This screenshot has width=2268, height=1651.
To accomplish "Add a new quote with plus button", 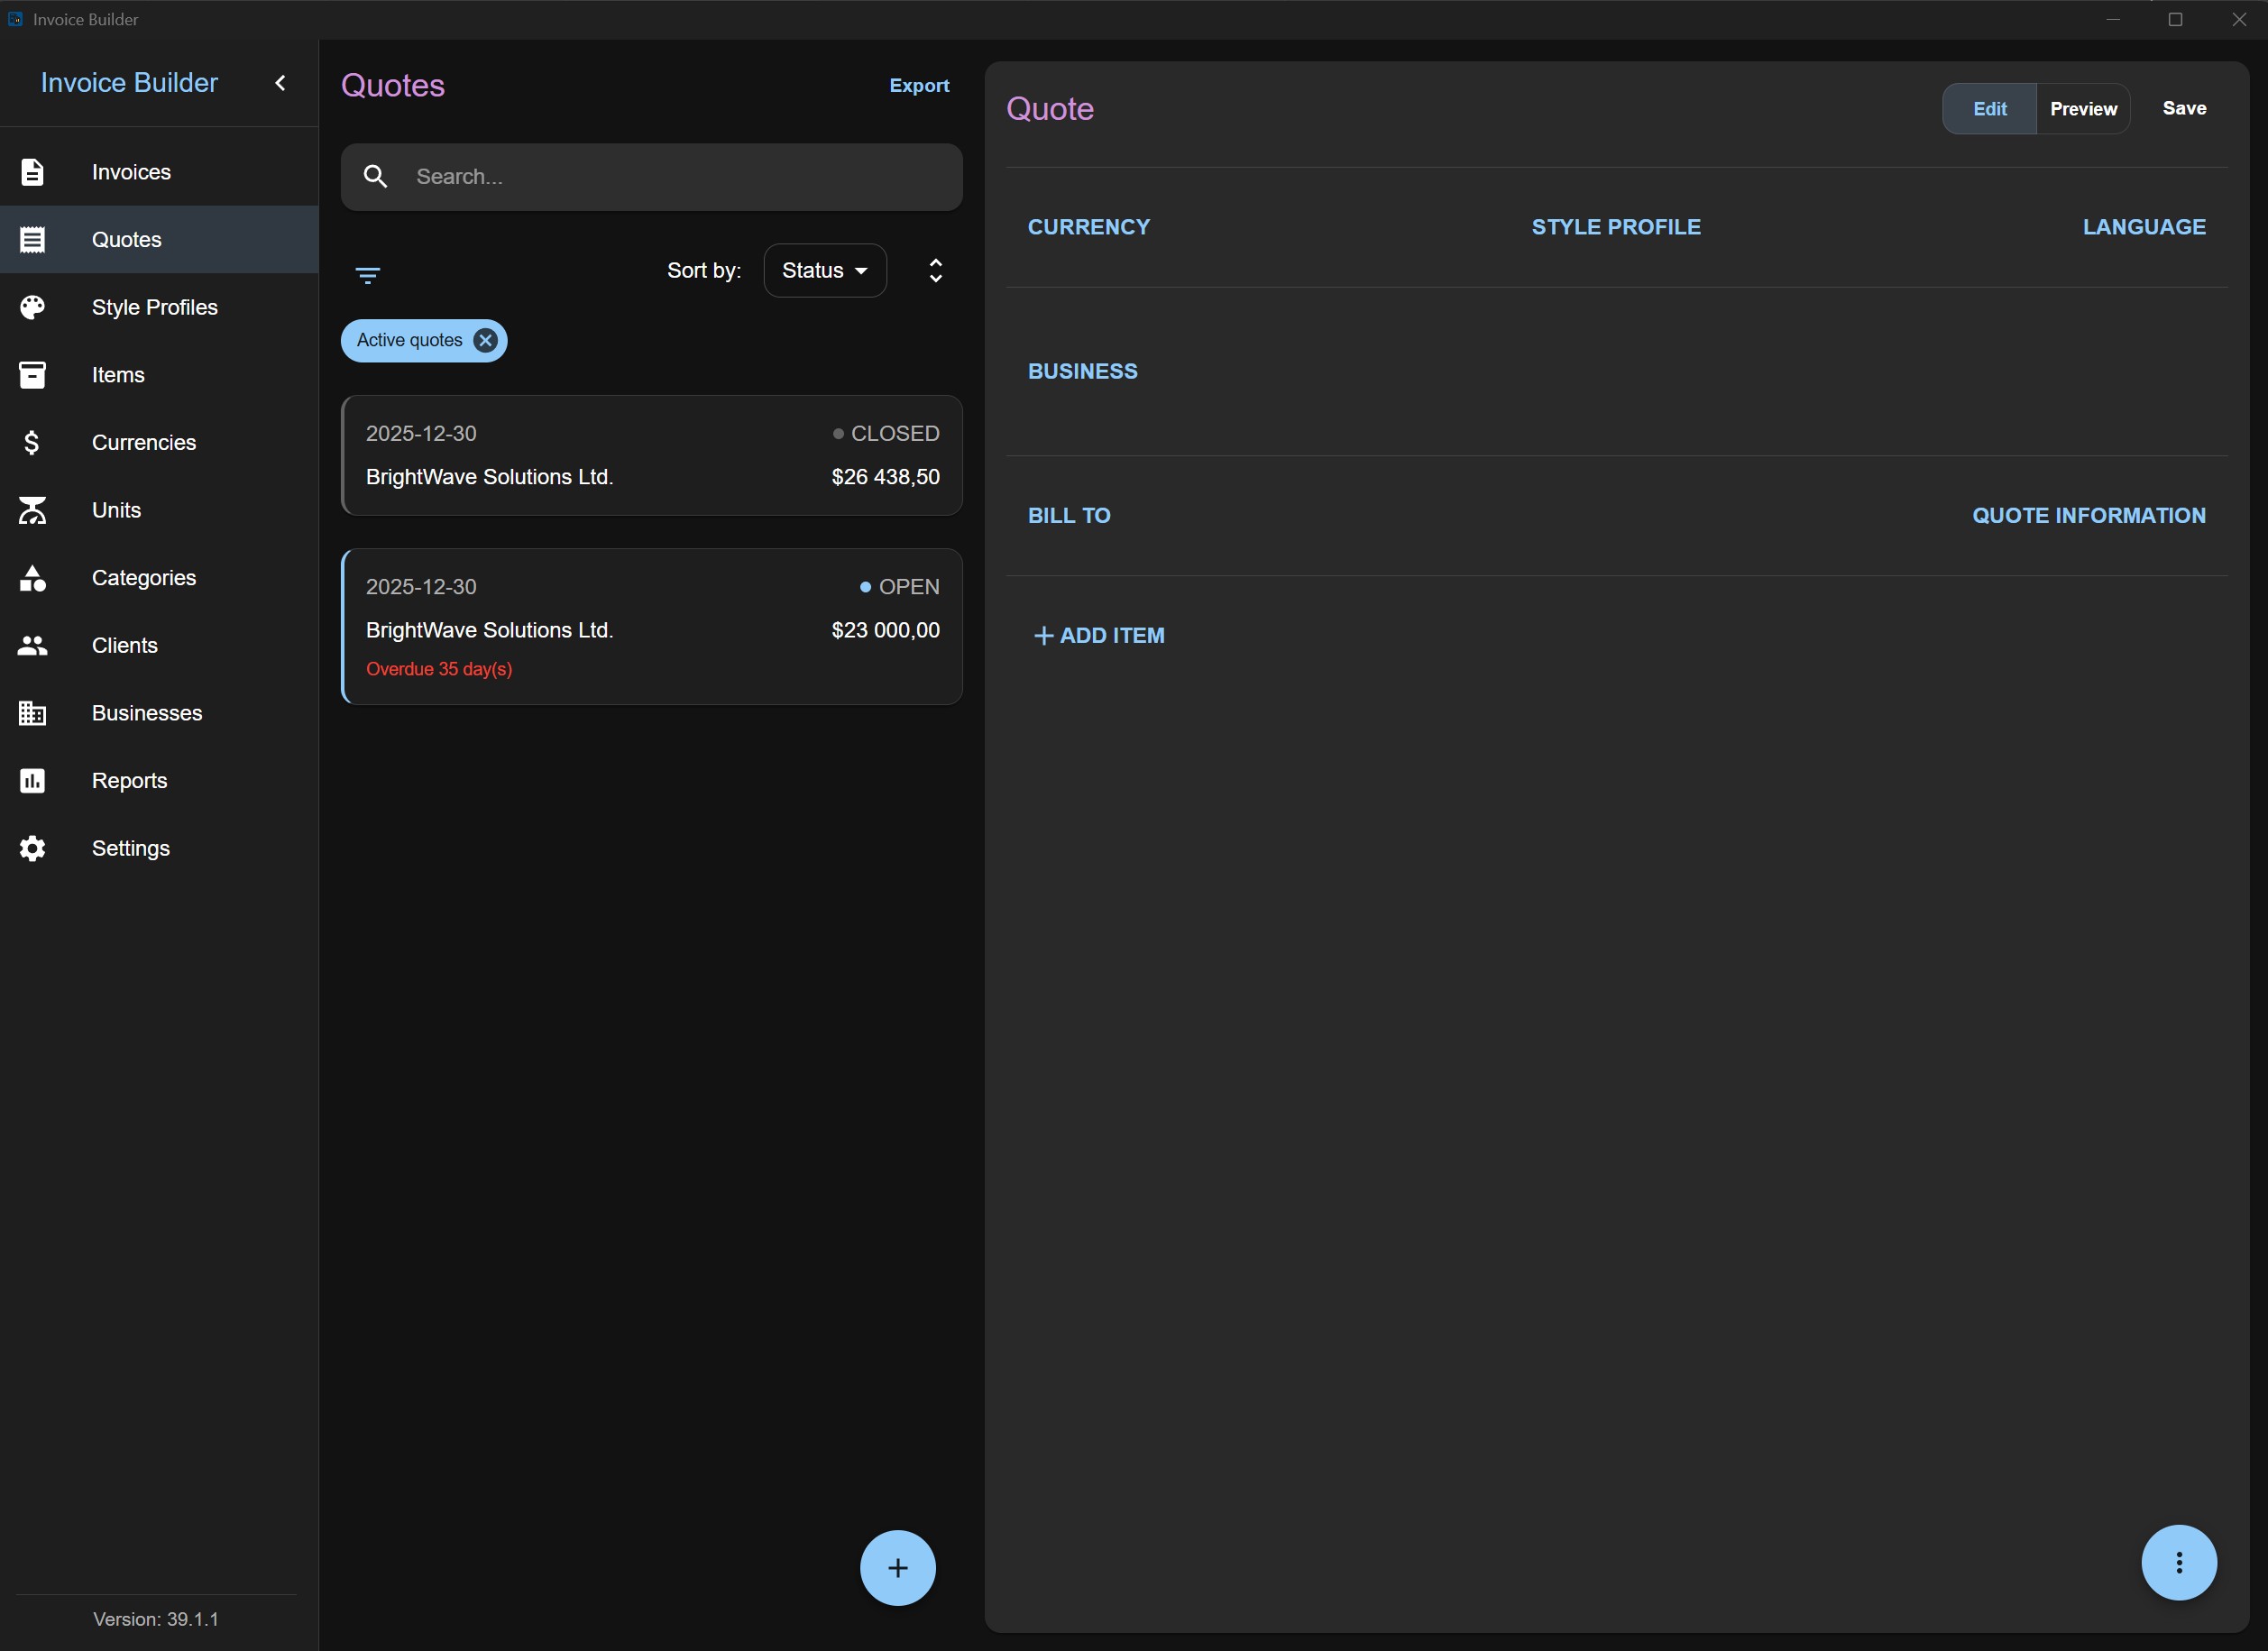I will 897,1567.
